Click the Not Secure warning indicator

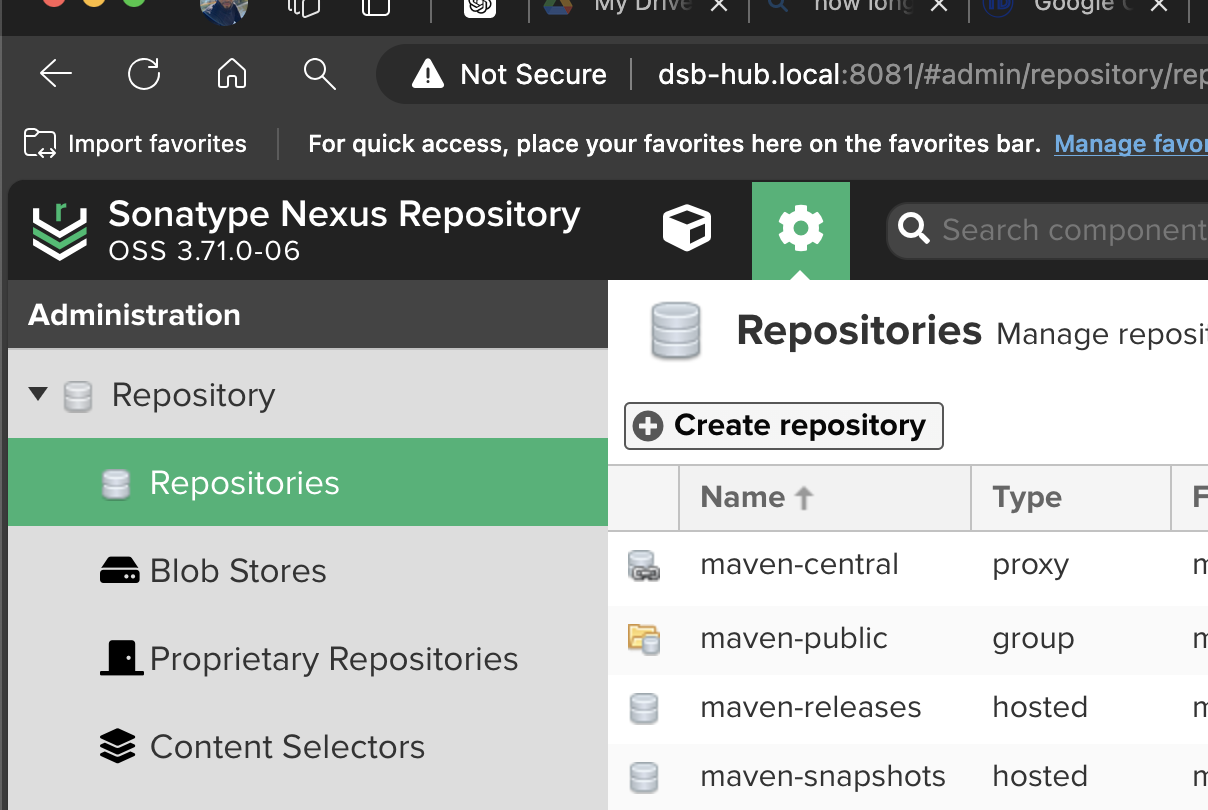[x=510, y=74]
